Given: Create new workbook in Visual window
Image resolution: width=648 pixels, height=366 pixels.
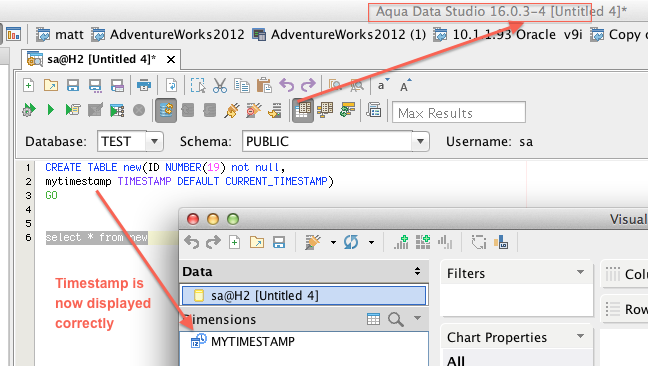Looking at the screenshot, I should tap(234, 242).
